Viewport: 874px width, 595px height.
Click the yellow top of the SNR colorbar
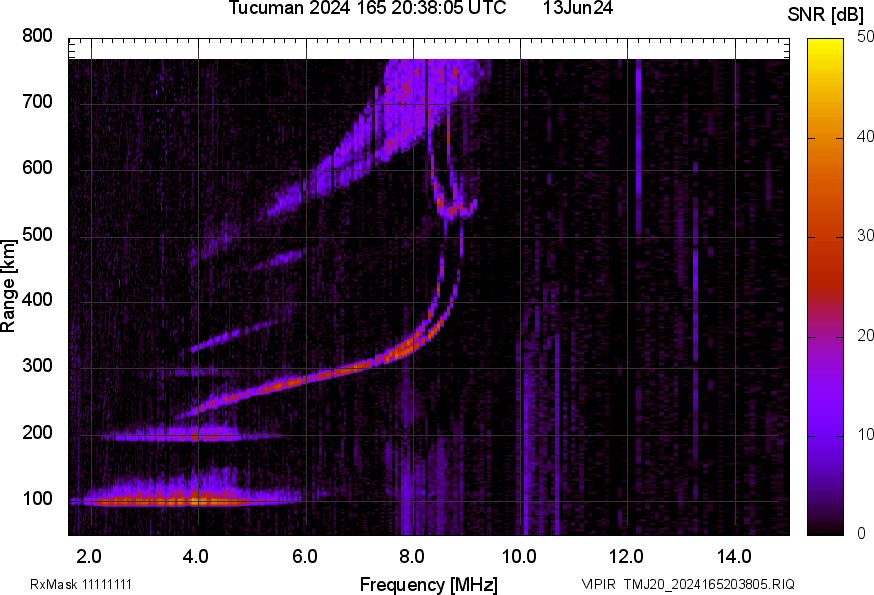pyautogui.click(x=825, y=47)
